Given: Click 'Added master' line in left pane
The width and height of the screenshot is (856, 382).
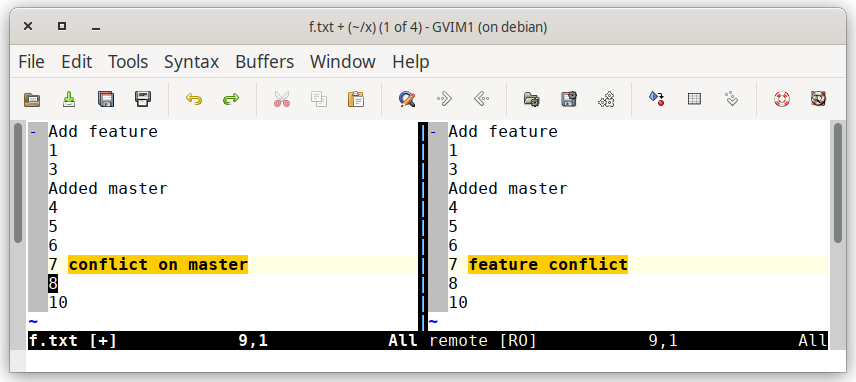Looking at the screenshot, I should point(108,189).
